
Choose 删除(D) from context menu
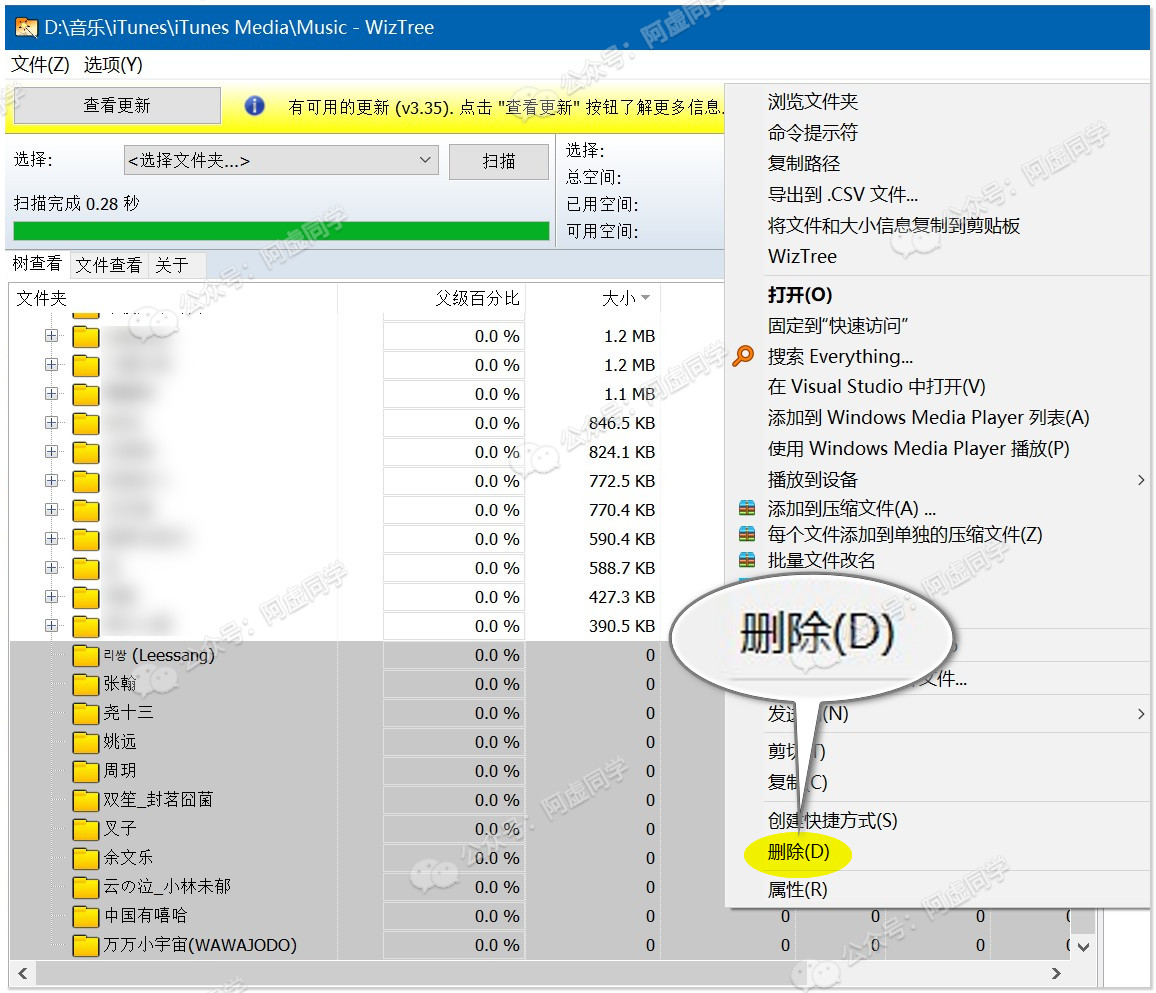point(798,853)
